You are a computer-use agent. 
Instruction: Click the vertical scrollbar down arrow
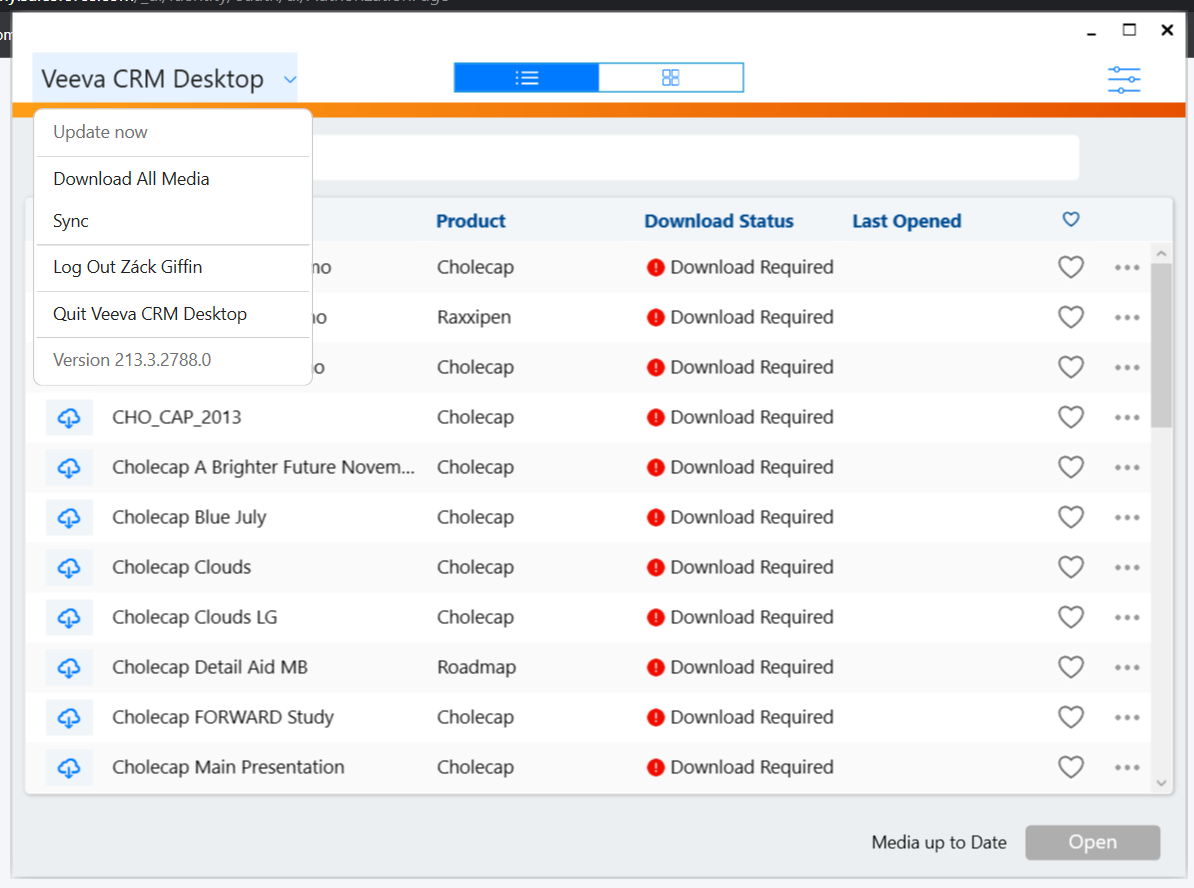1161,783
